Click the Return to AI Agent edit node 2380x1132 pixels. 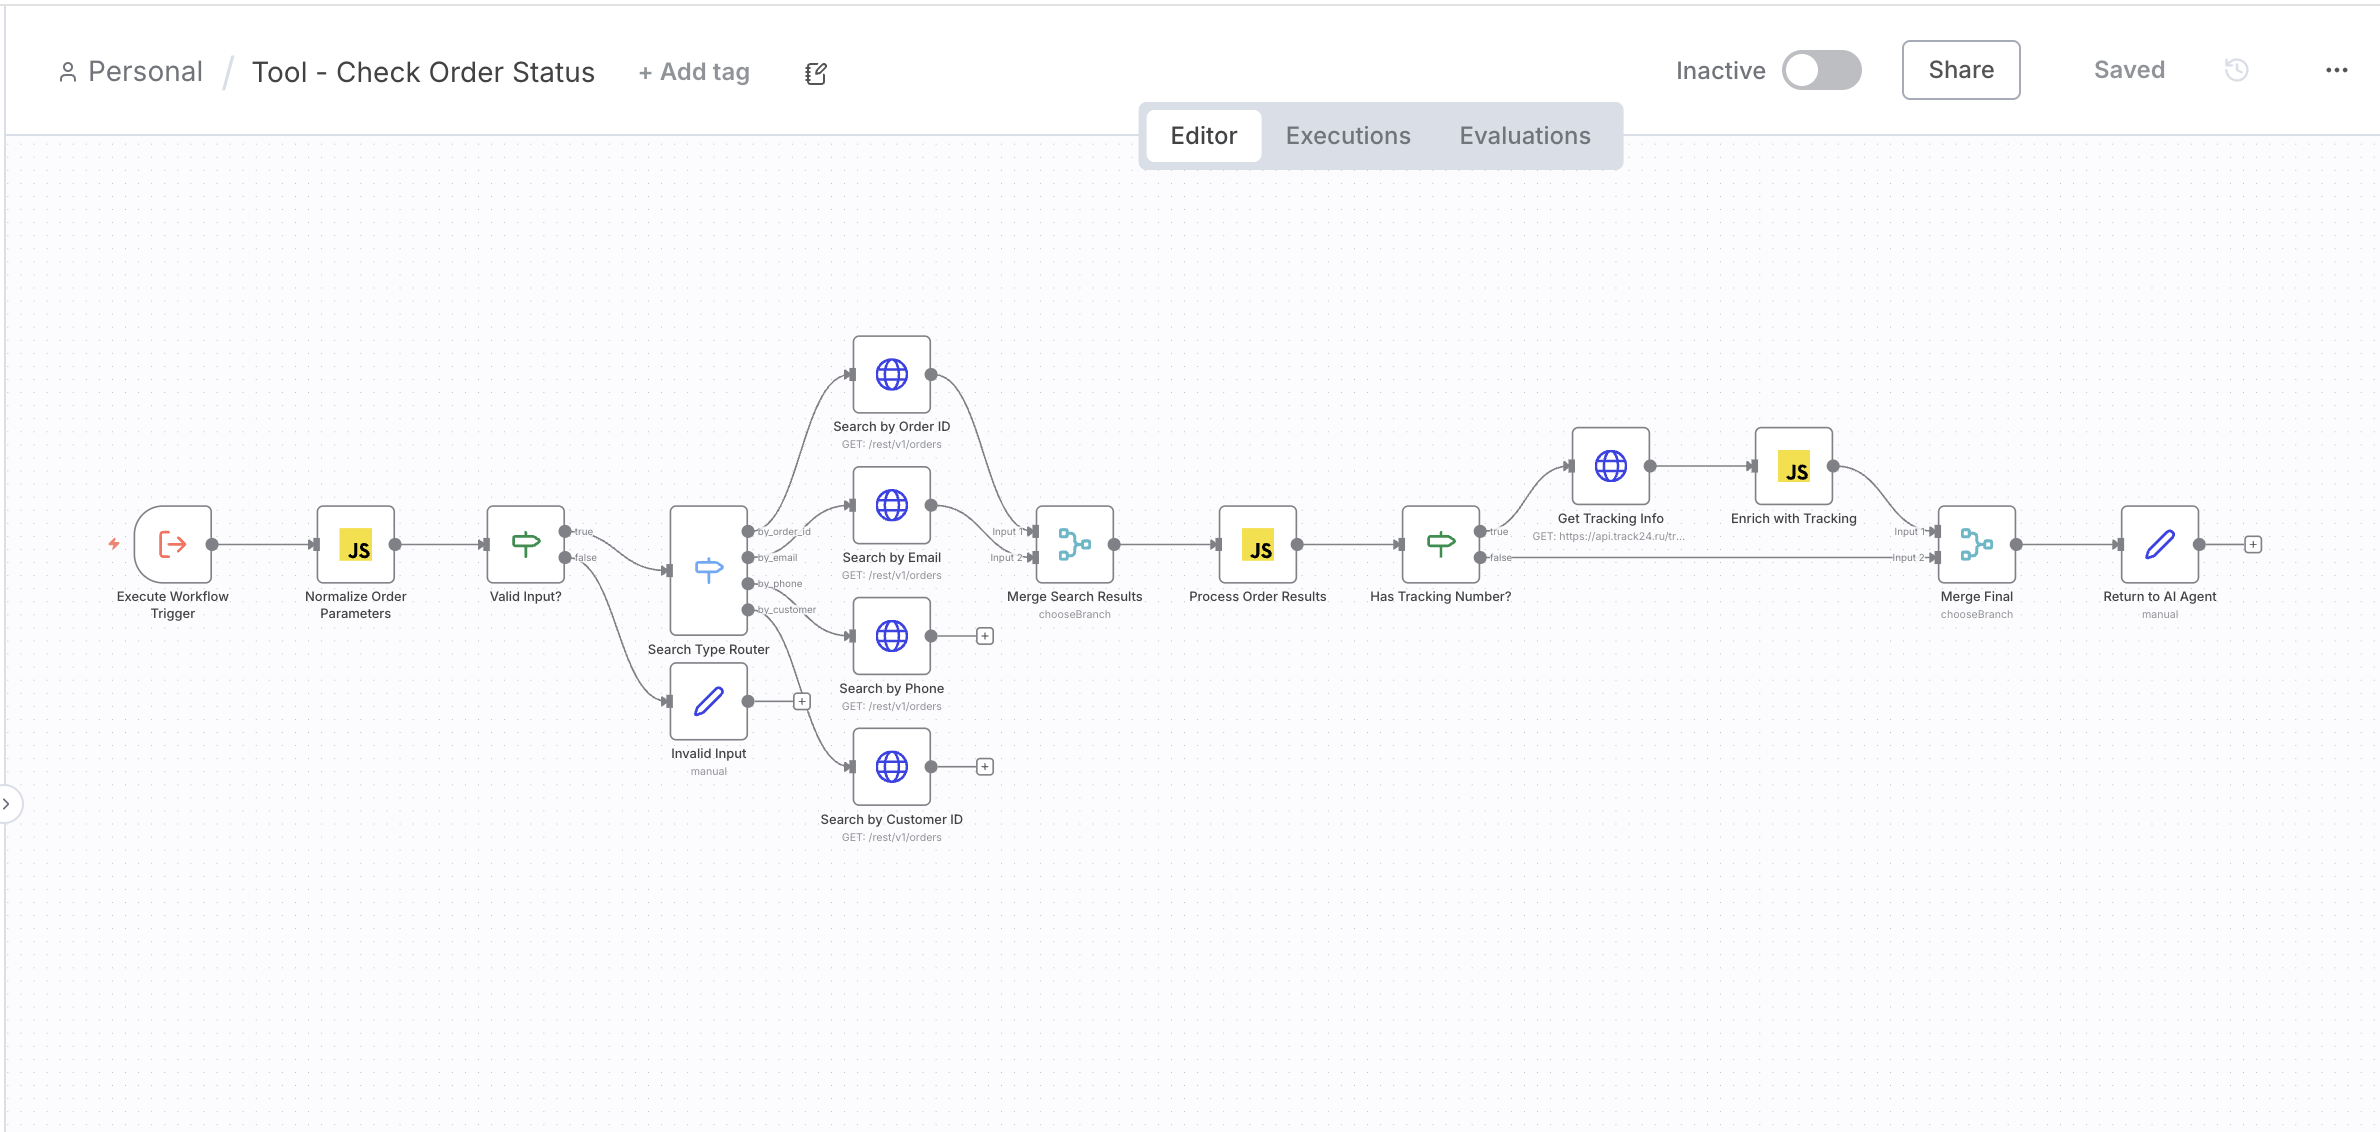click(2159, 544)
